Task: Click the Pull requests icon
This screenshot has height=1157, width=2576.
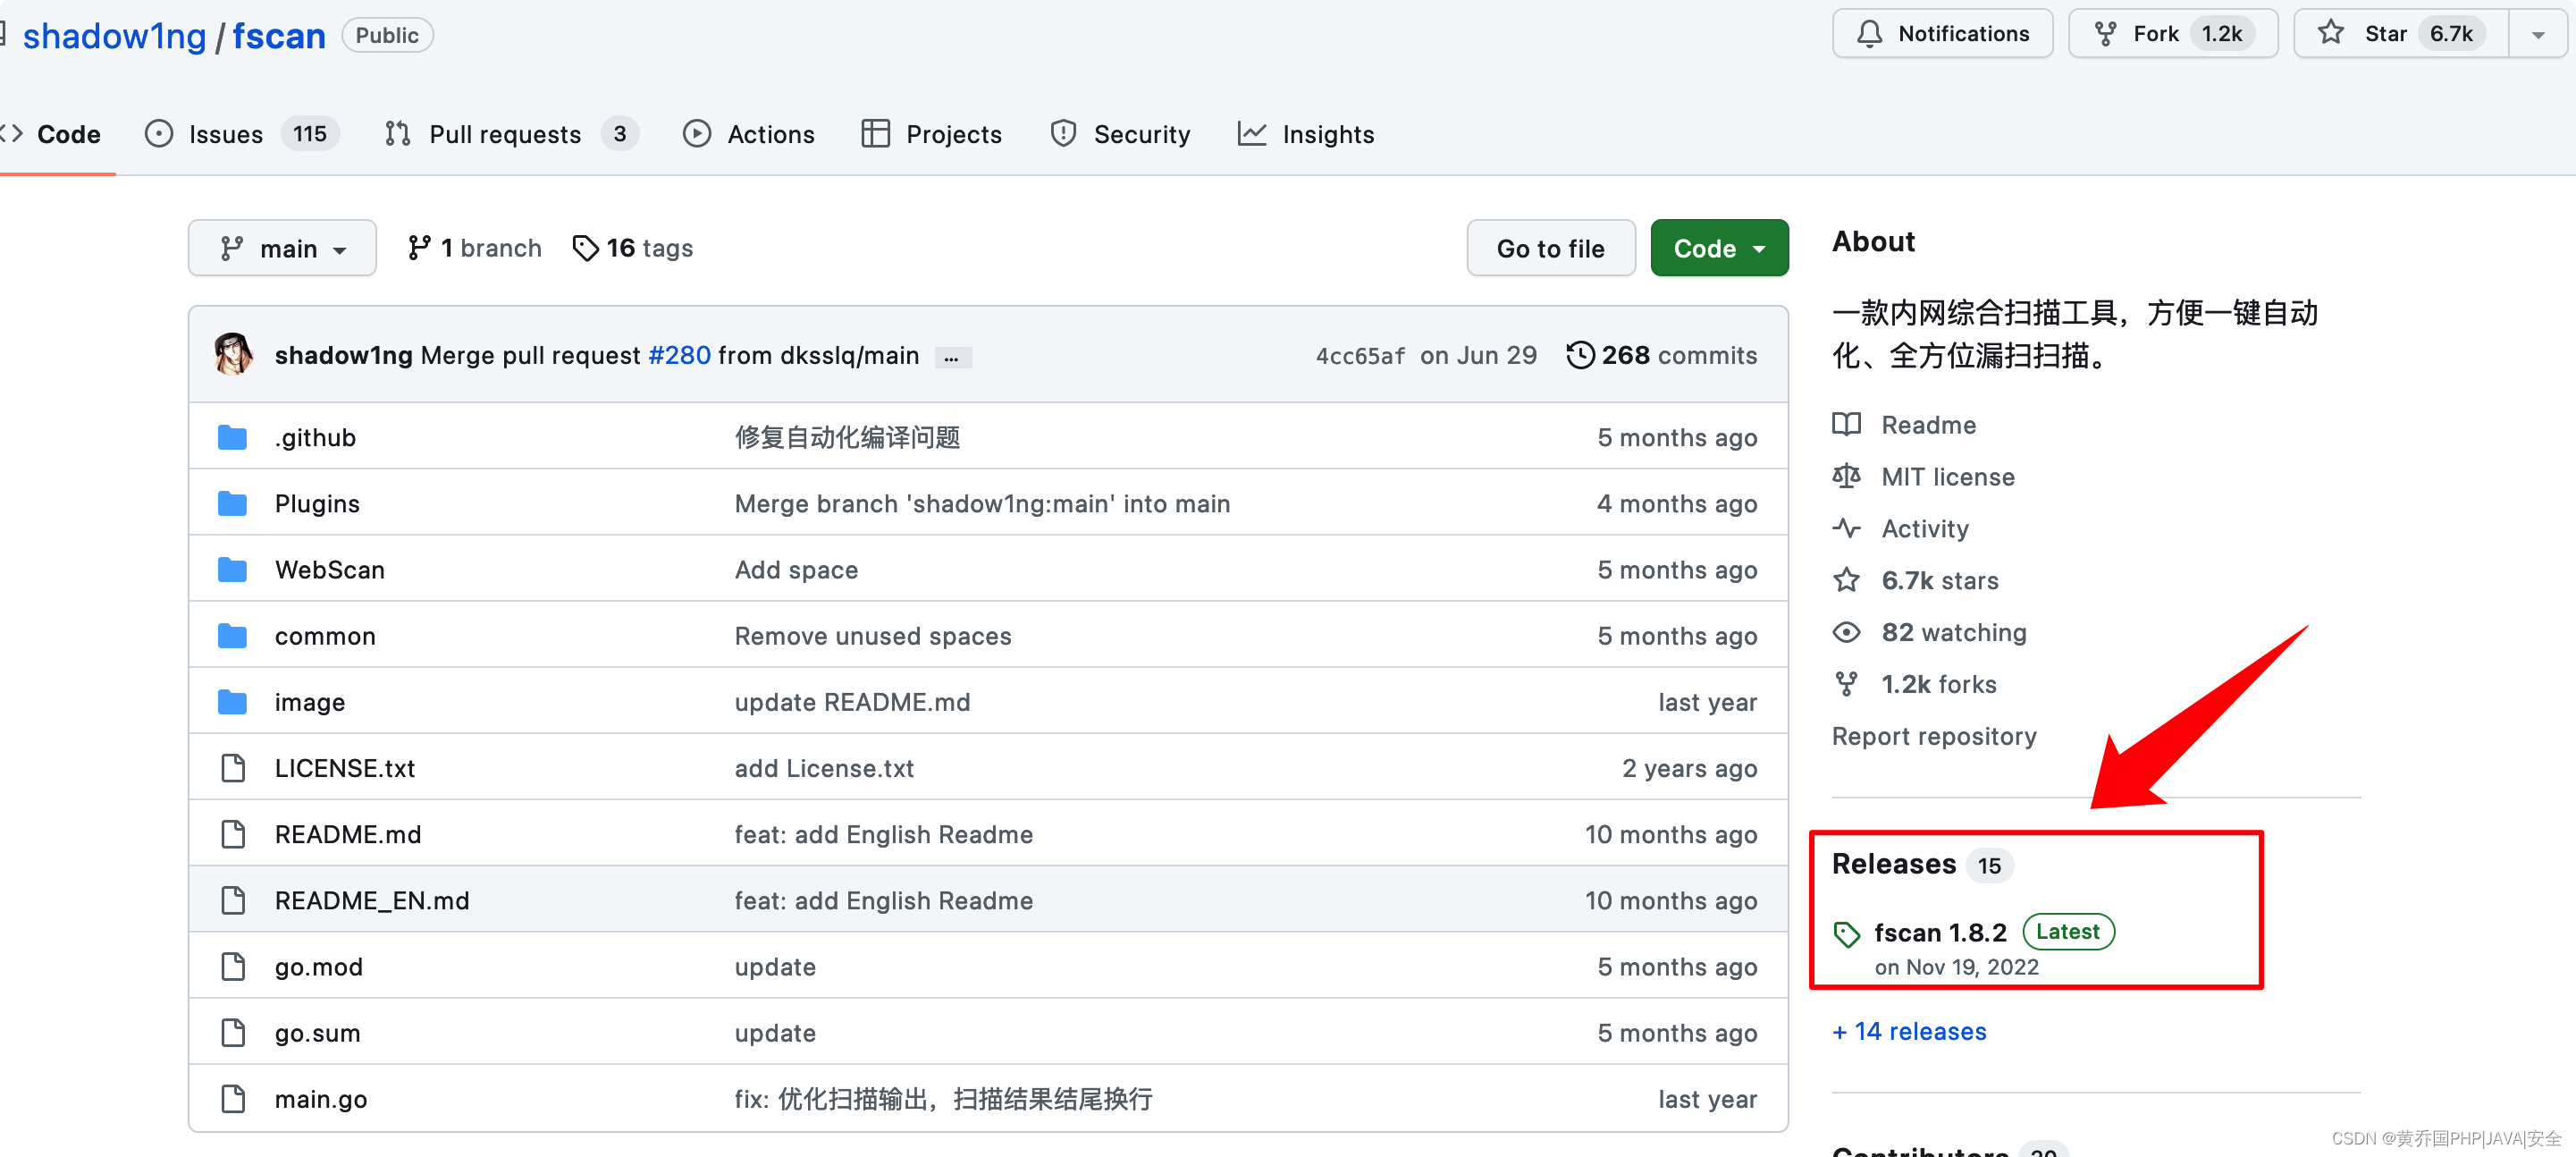Action: 397,134
